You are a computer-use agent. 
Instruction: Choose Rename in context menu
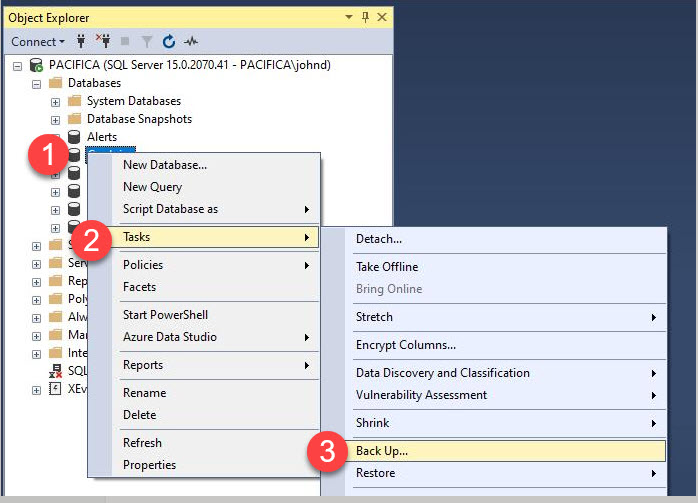tap(215, 393)
